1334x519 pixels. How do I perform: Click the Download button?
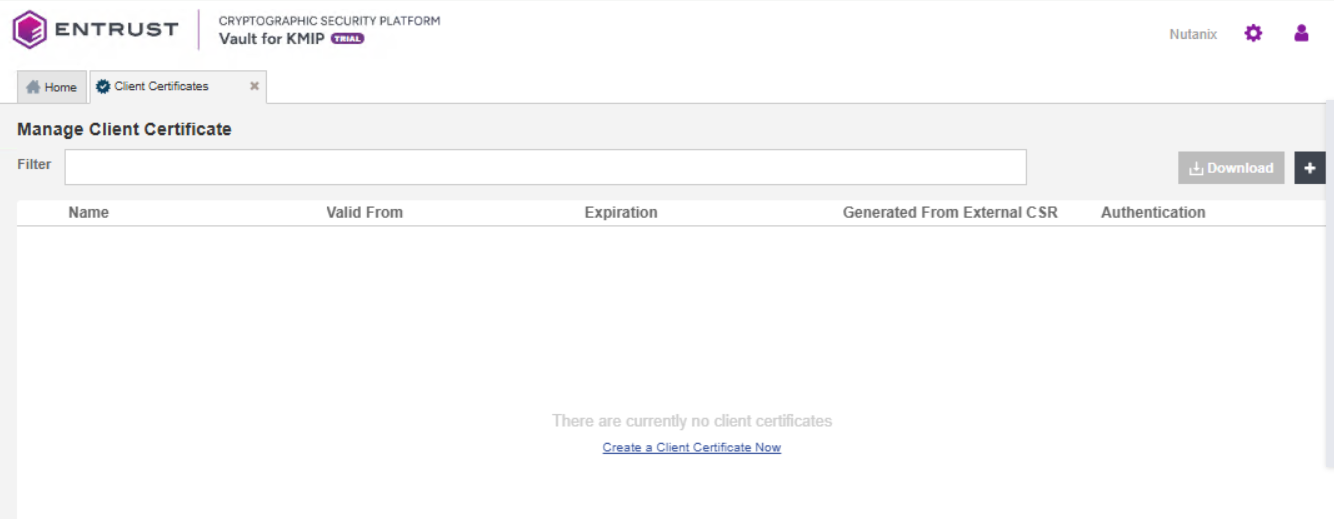click(1231, 168)
